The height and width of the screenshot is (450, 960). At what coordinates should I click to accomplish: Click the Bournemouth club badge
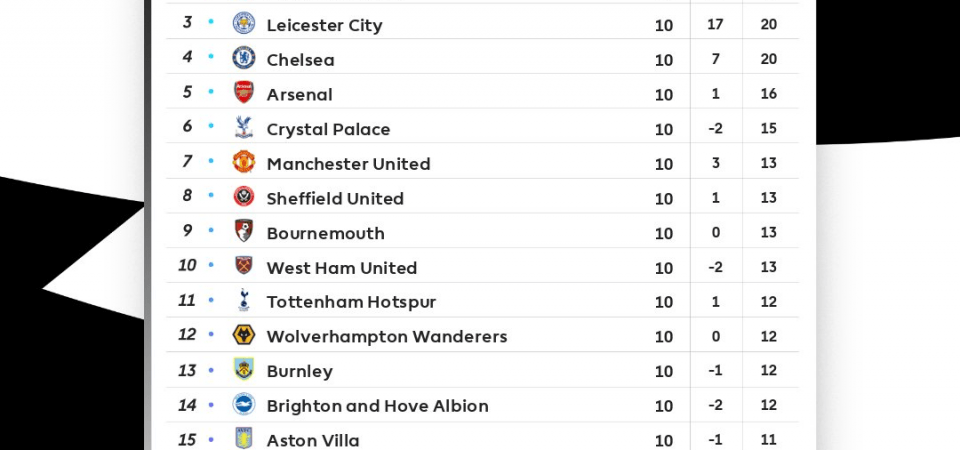(244, 231)
